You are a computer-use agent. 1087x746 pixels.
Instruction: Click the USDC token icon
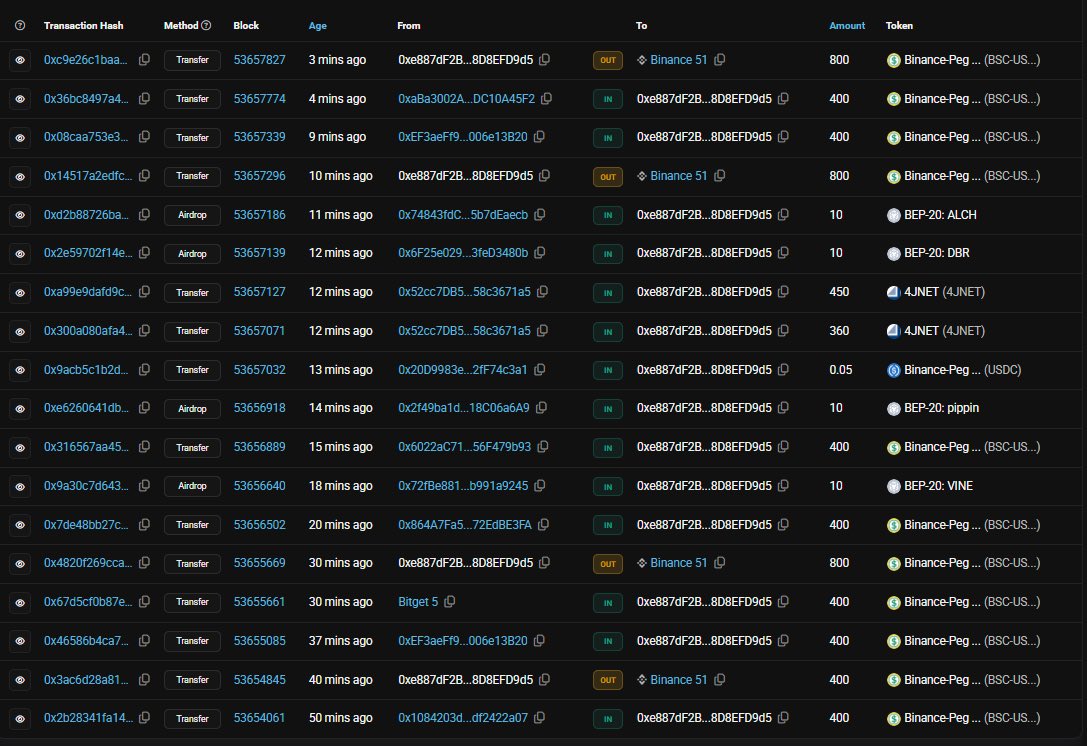point(894,370)
